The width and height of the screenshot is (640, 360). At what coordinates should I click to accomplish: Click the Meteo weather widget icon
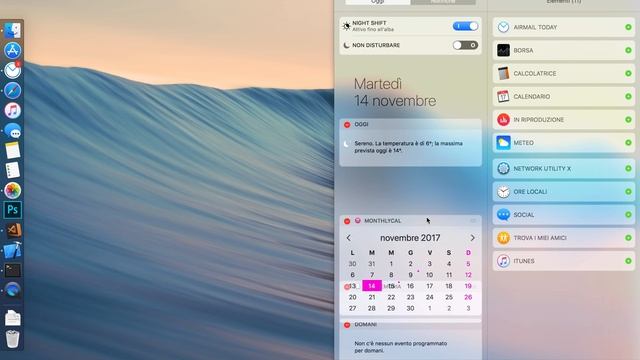[x=503, y=143]
